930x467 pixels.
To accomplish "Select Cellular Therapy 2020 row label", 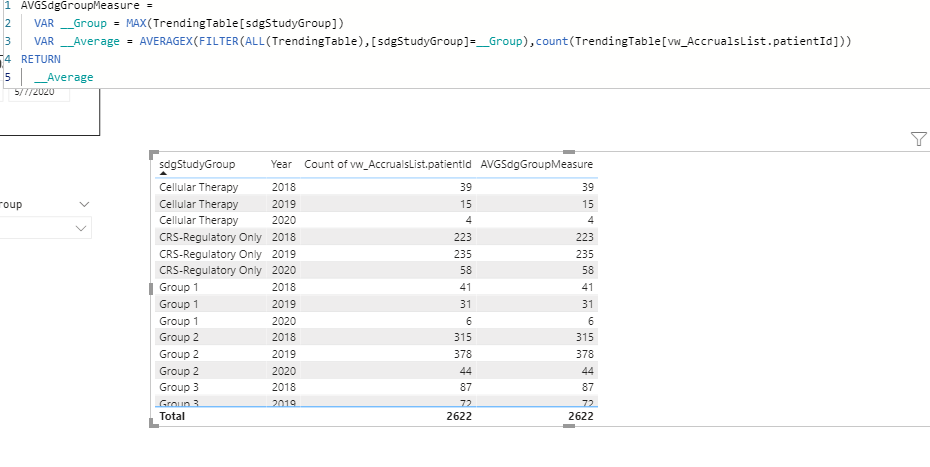I will 199,220.
